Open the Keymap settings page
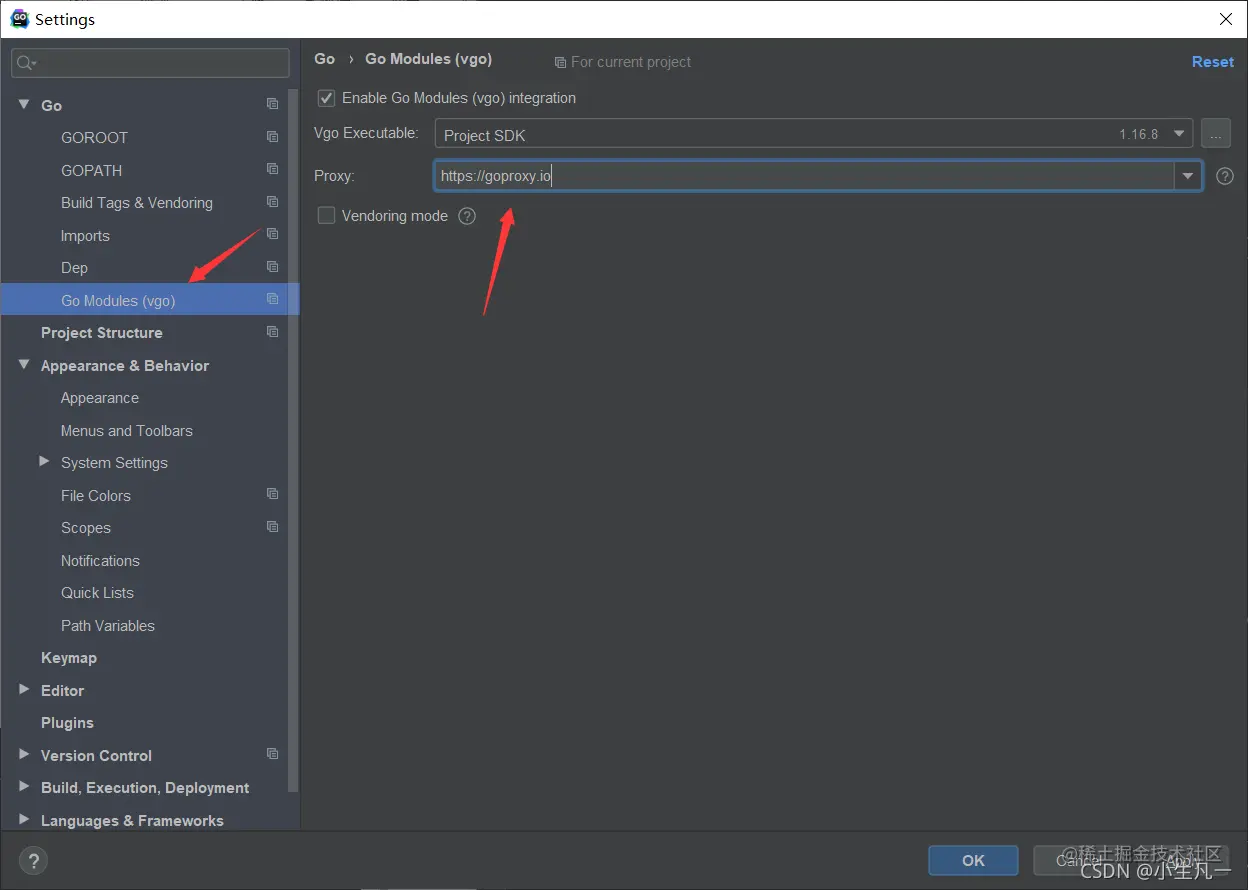This screenshot has width=1248, height=890. (69, 658)
